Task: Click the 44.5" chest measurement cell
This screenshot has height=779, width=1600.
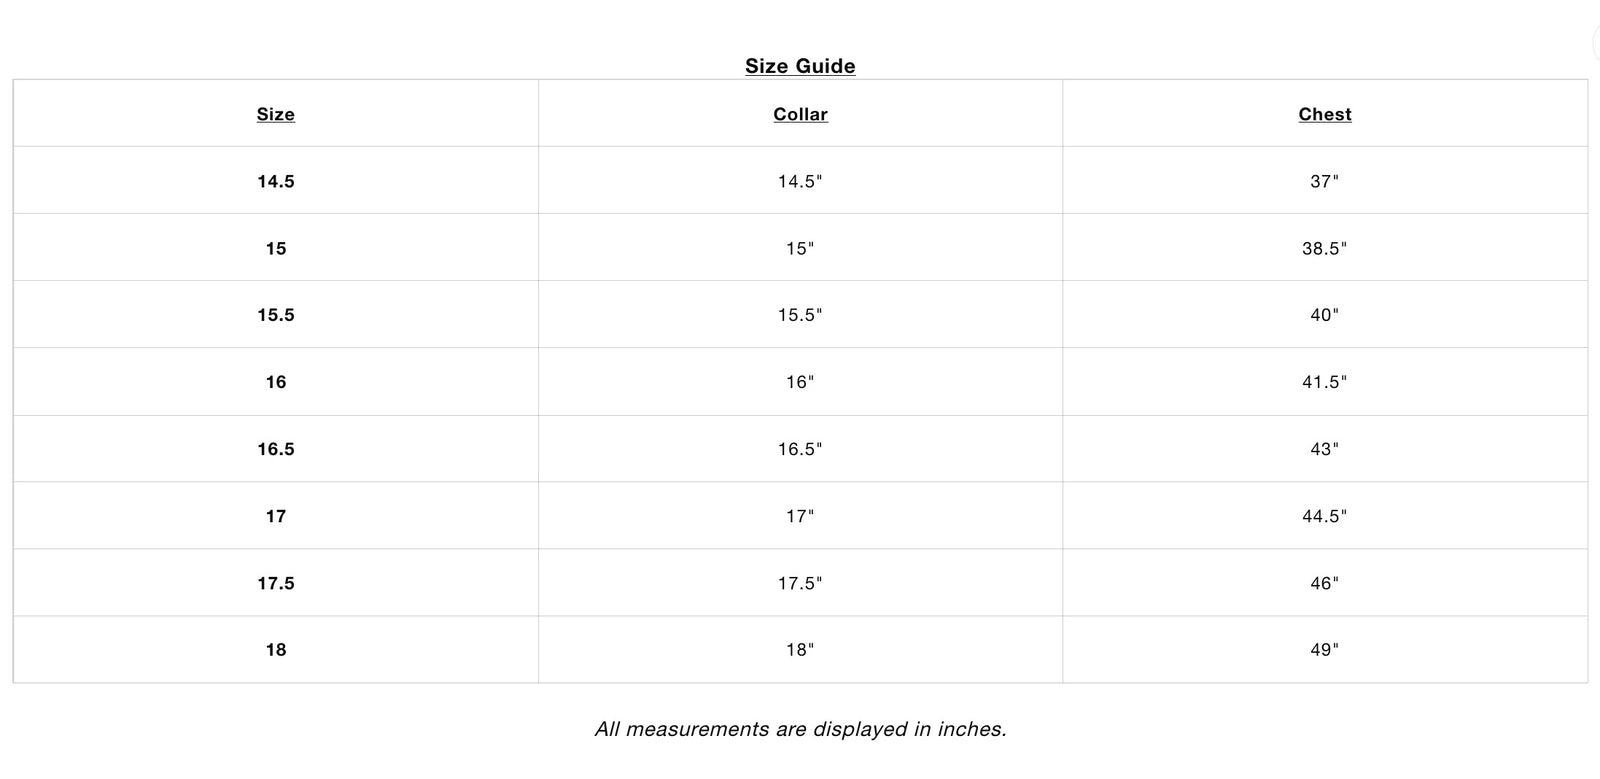Action: (x=1324, y=516)
